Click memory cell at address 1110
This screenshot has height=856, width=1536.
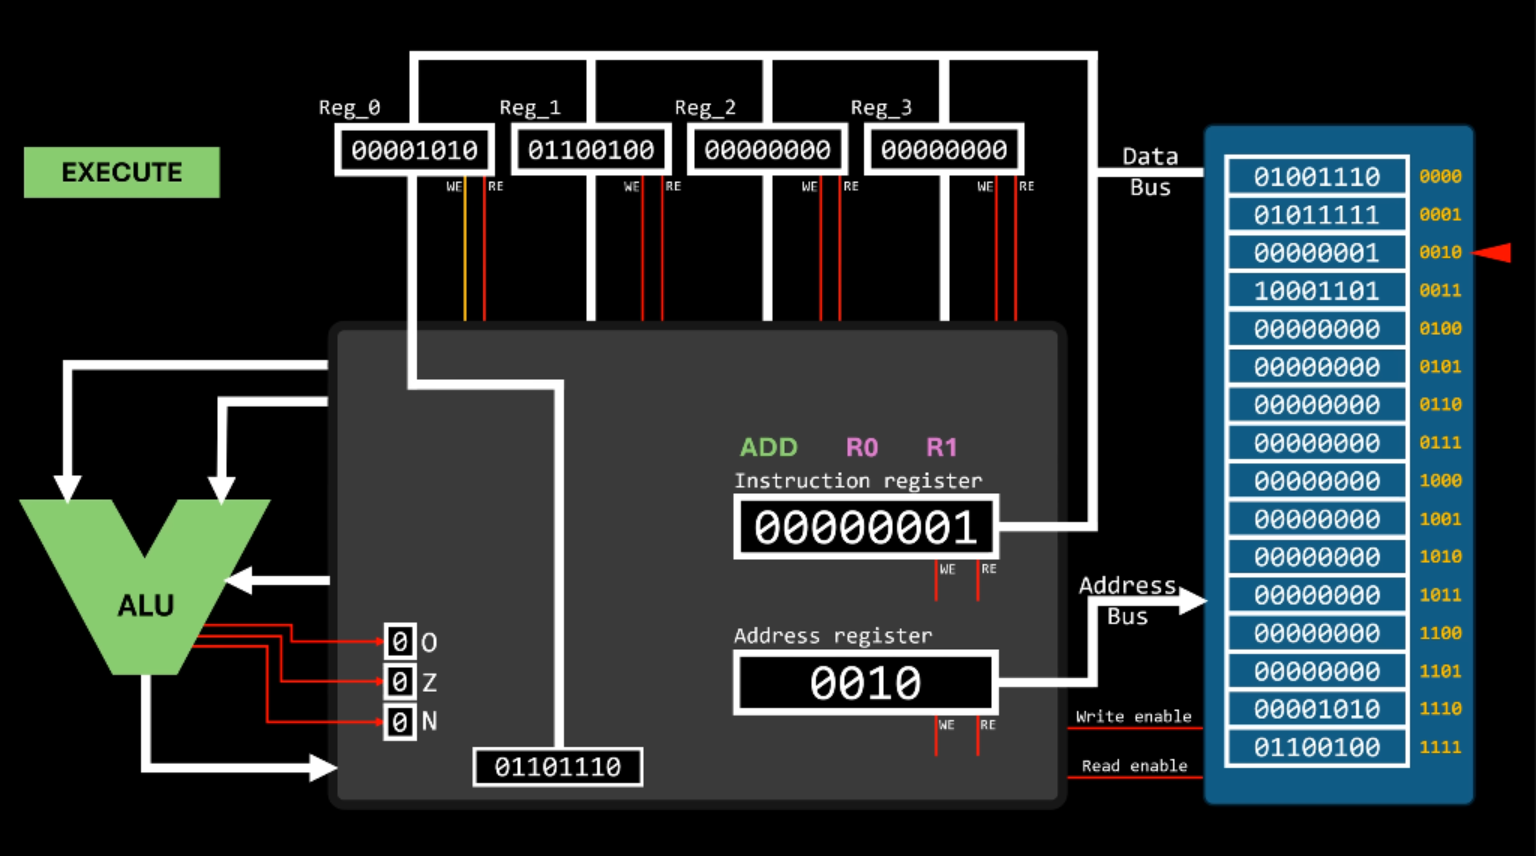[1316, 709]
